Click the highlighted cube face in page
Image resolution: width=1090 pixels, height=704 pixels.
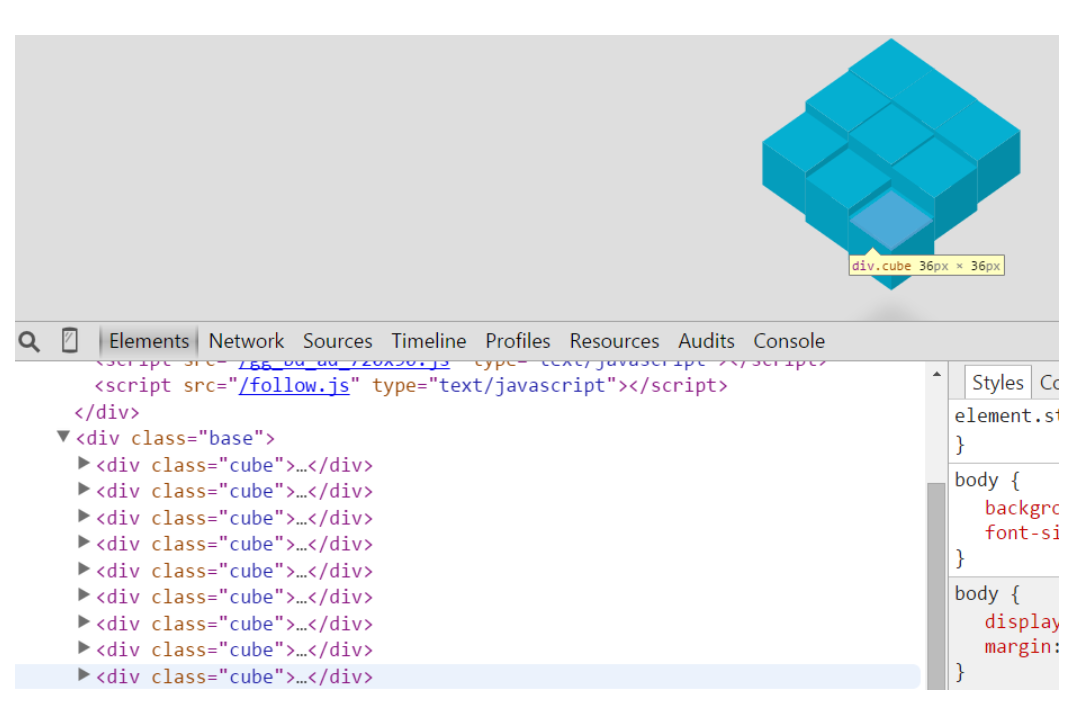pos(891,220)
